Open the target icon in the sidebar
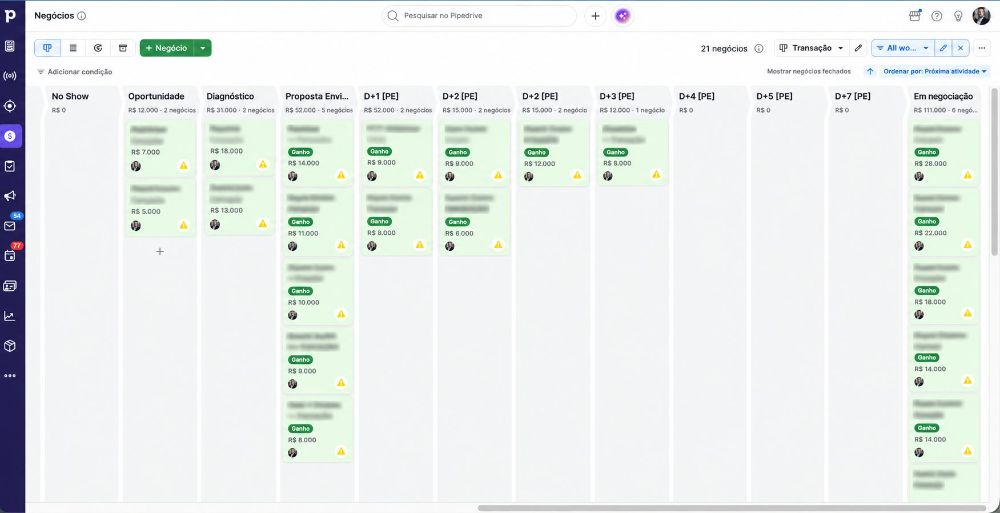The height and width of the screenshot is (513, 1000). 10,106
